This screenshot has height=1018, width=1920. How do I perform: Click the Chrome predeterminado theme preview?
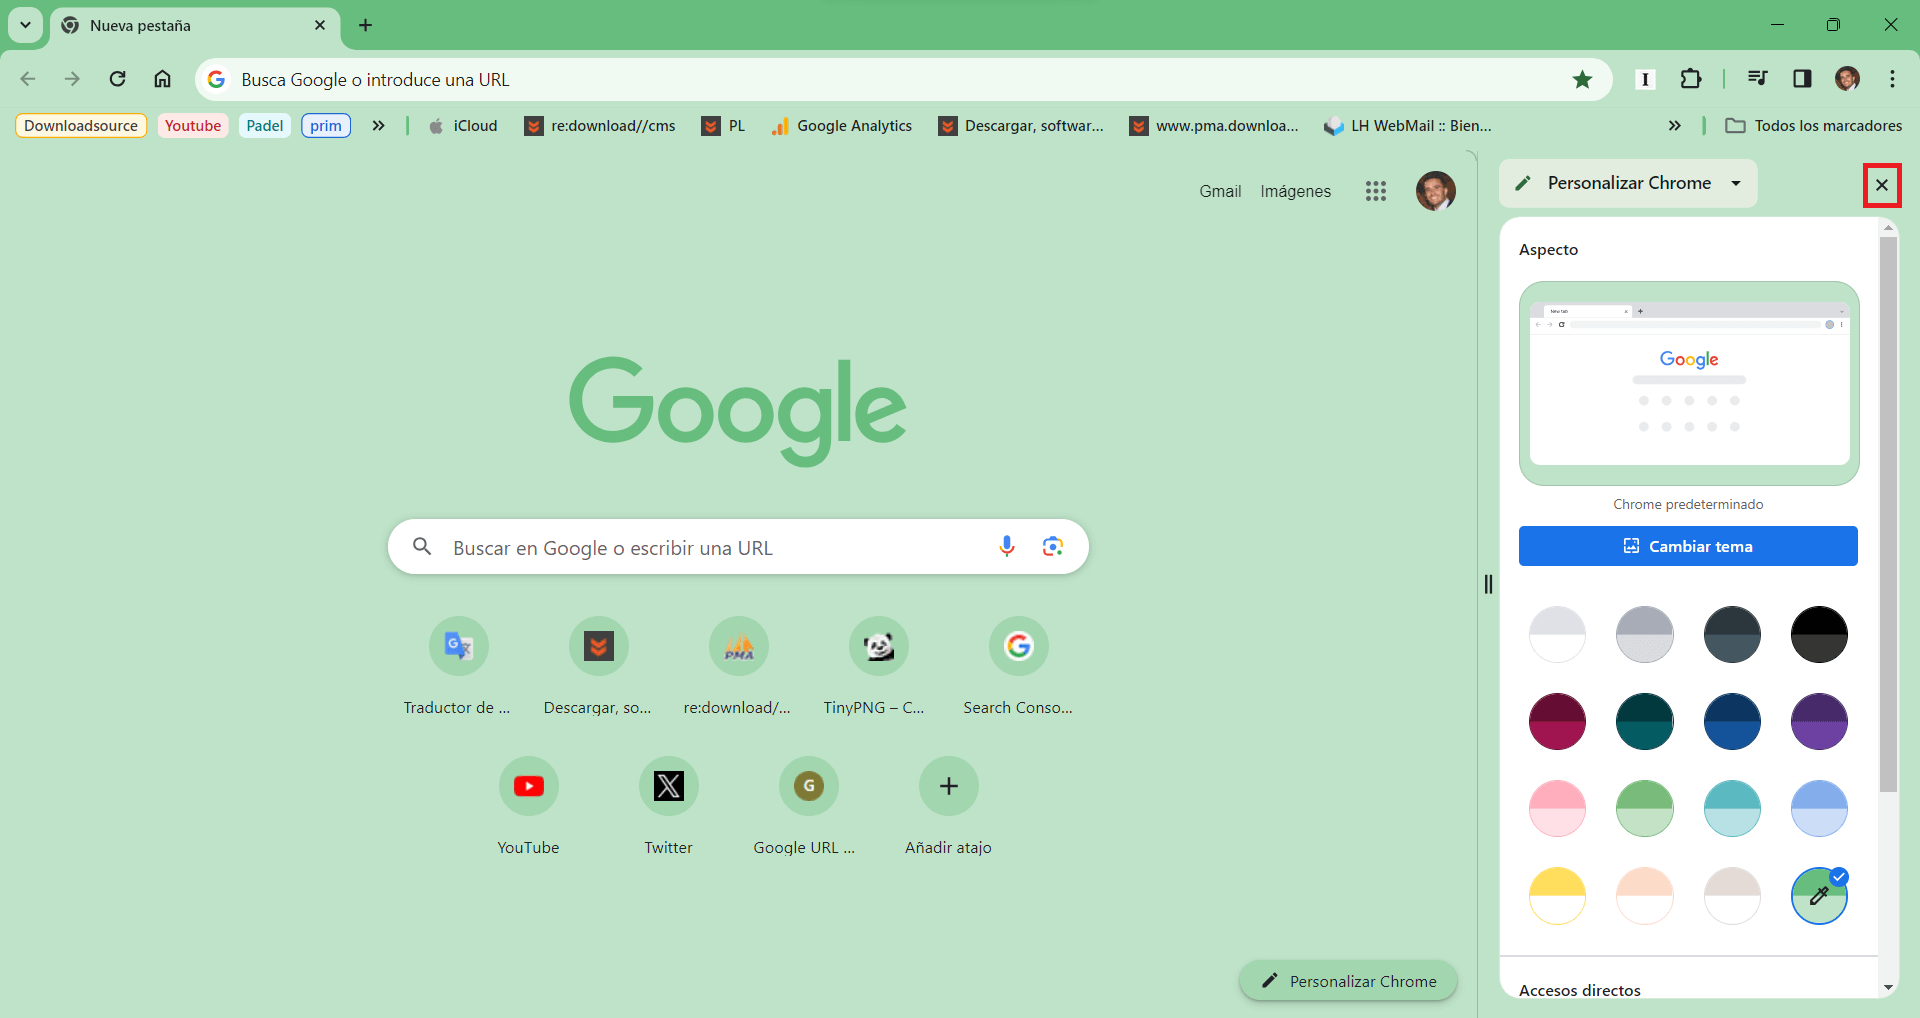pyautogui.click(x=1689, y=383)
